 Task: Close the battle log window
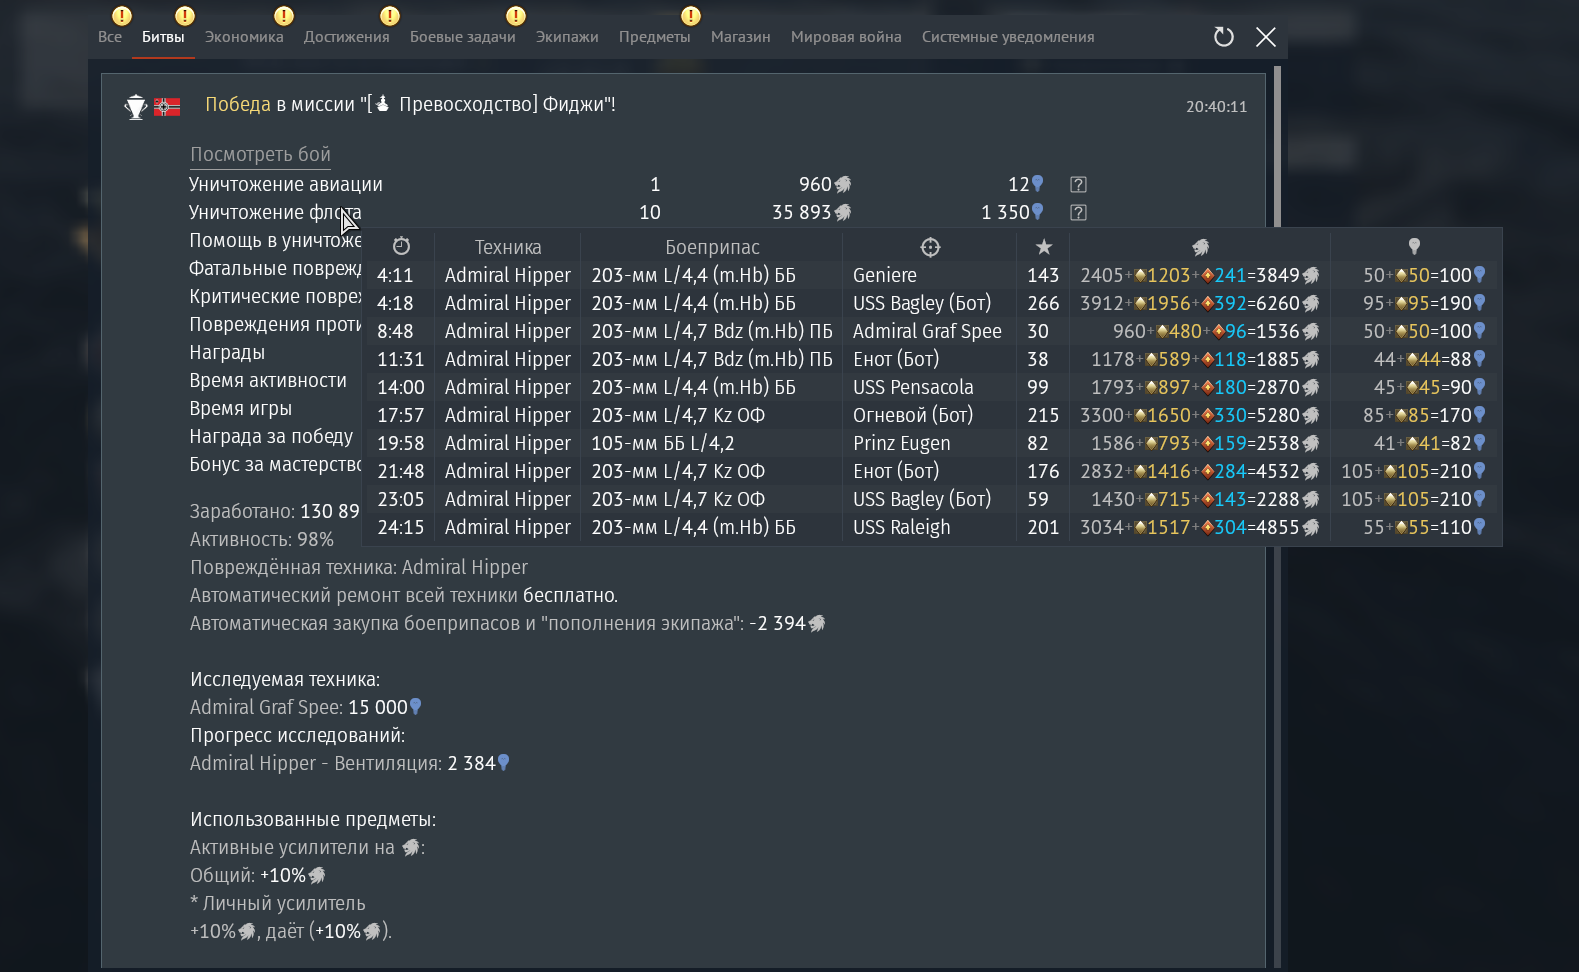[1266, 37]
